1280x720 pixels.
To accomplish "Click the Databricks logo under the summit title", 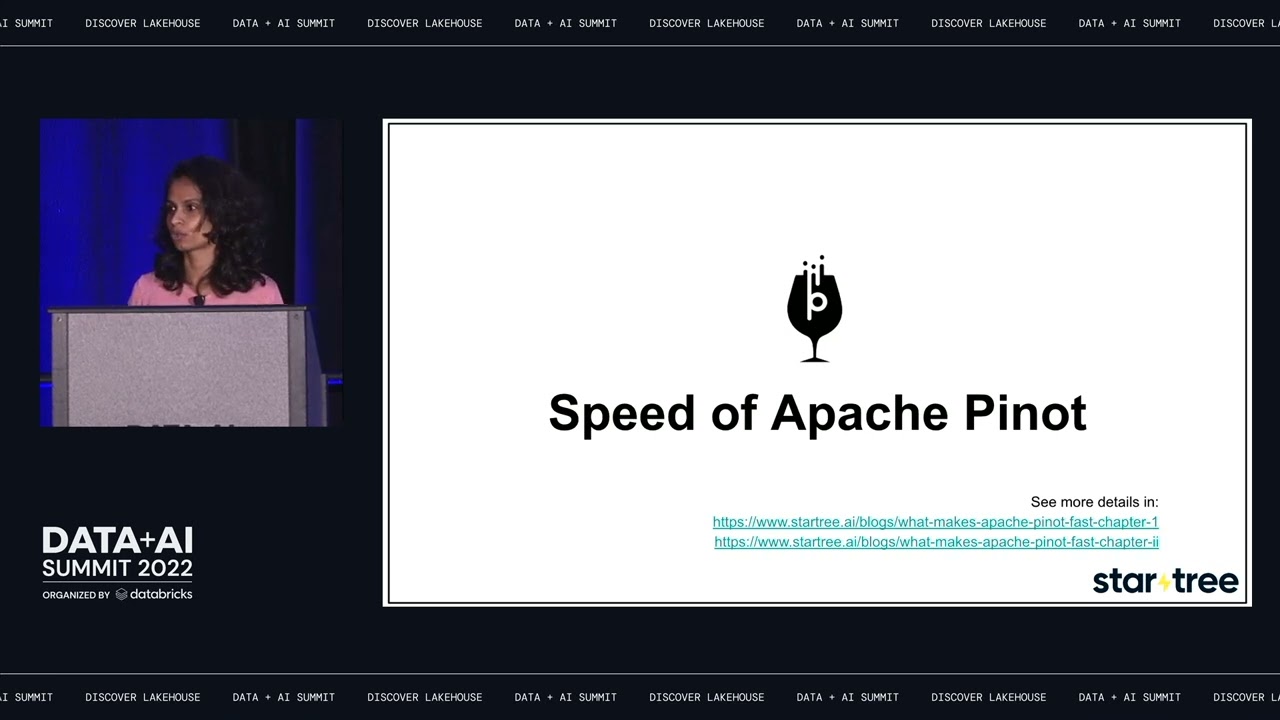I will pos(154,594).
